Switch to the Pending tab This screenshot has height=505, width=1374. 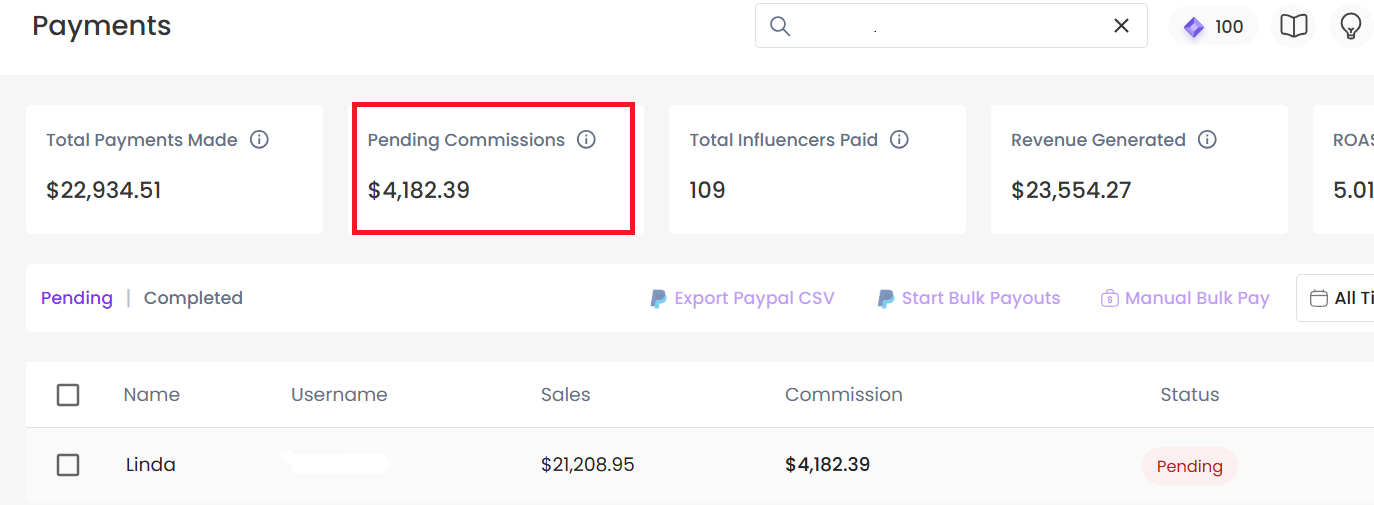tap(77, 298)
